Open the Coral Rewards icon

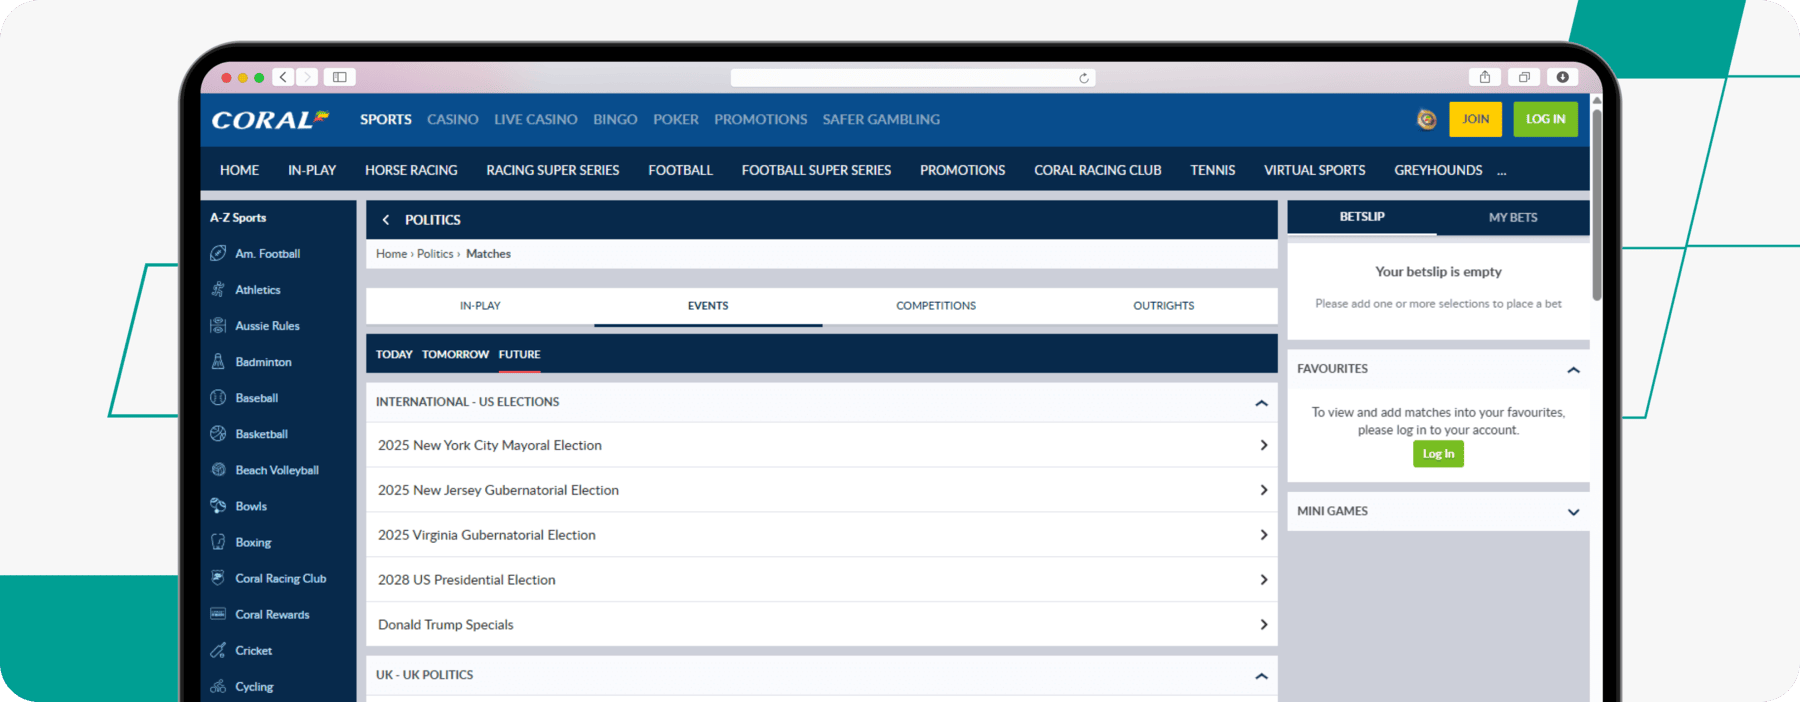tap(218, 614)
